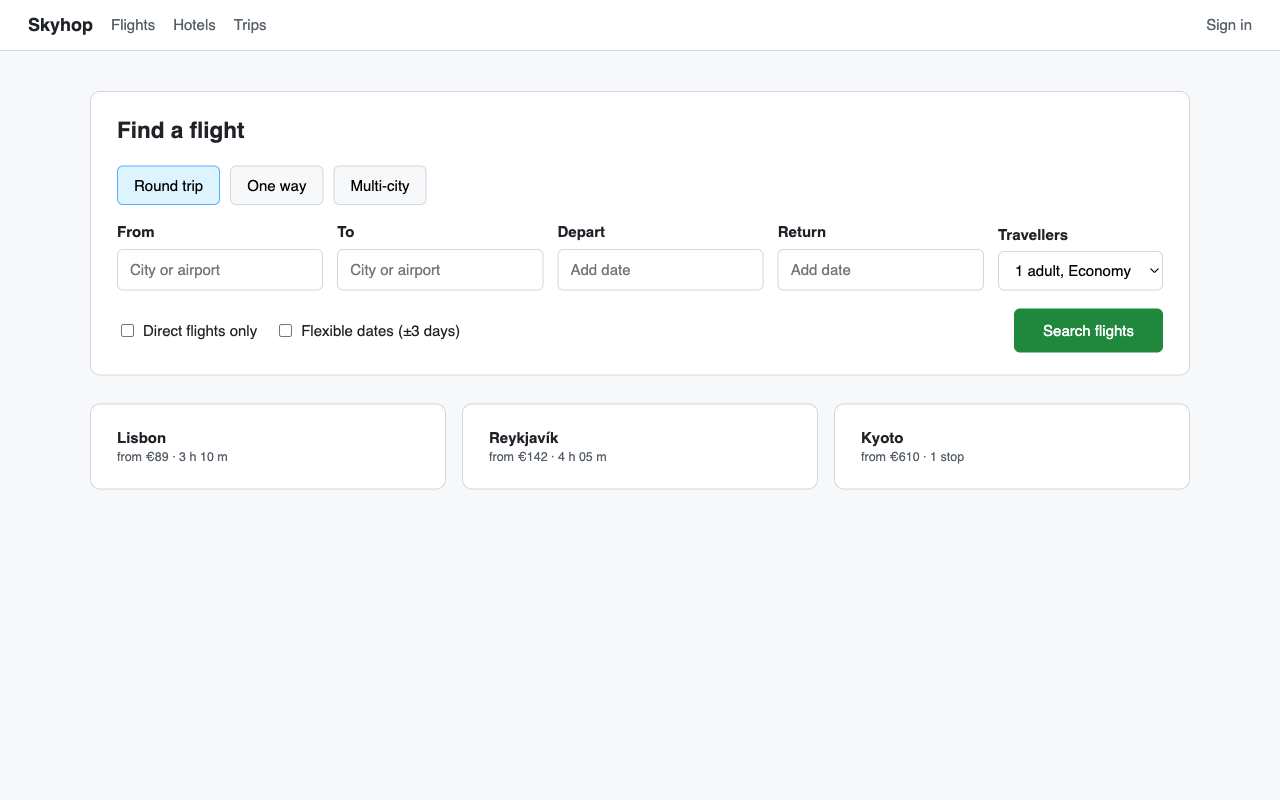Image resolution: width=1280 pixels, height=800 pixels.
Task: Open the Depart date field
Action: pos(660,270)
